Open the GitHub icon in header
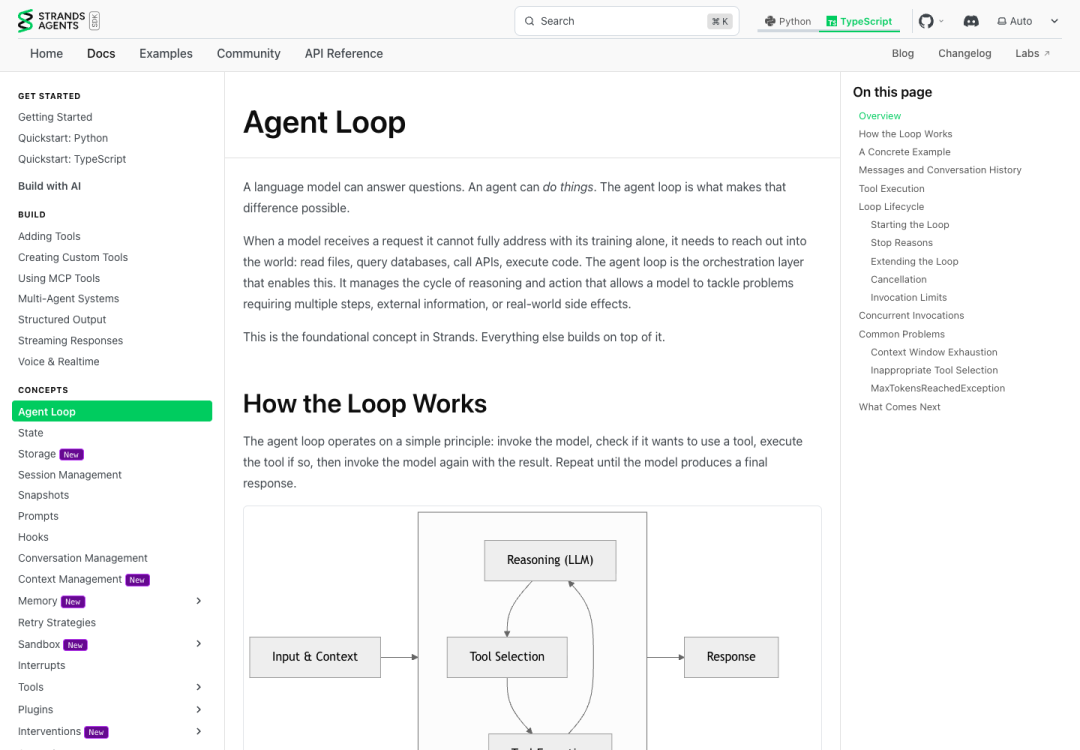1080x750 pixels. pos(926,21)
